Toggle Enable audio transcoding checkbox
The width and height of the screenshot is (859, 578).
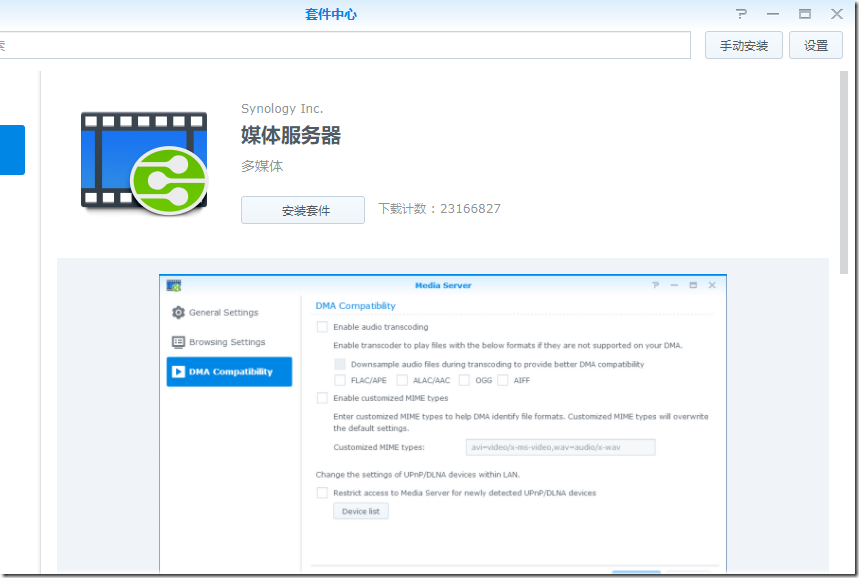tap(322, 327)
